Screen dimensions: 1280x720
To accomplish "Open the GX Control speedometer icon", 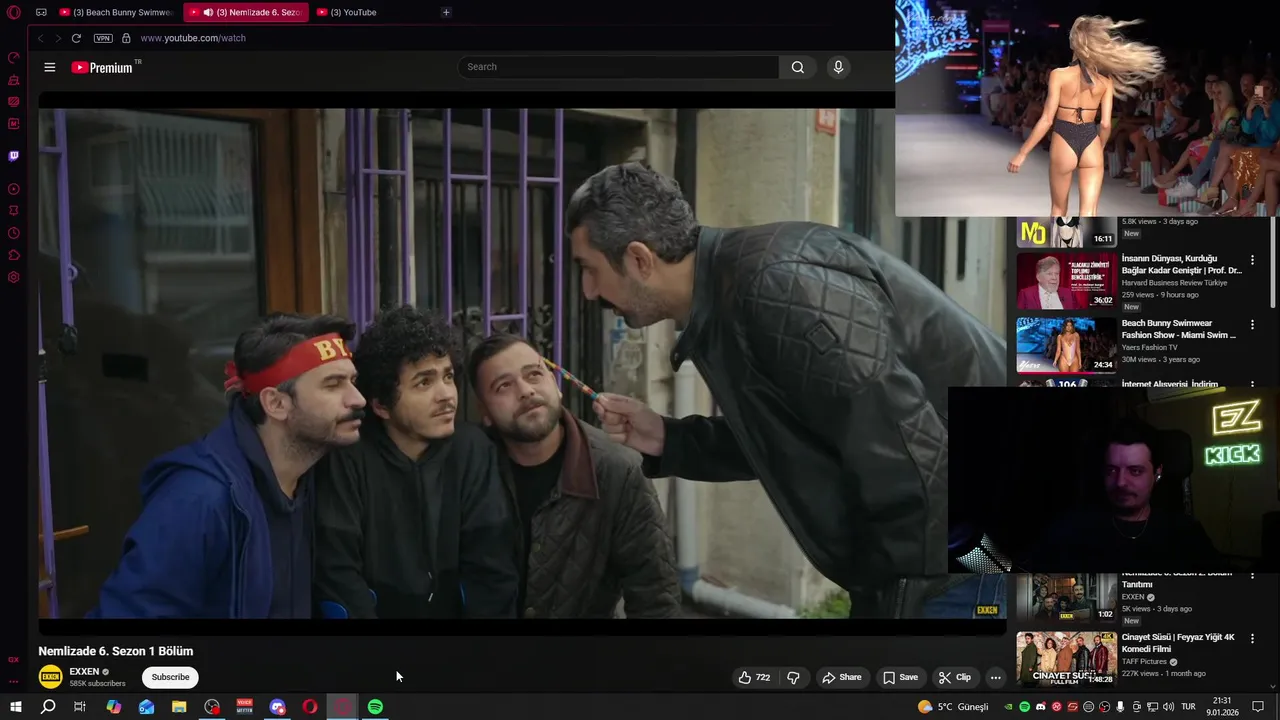I will 14,58.
